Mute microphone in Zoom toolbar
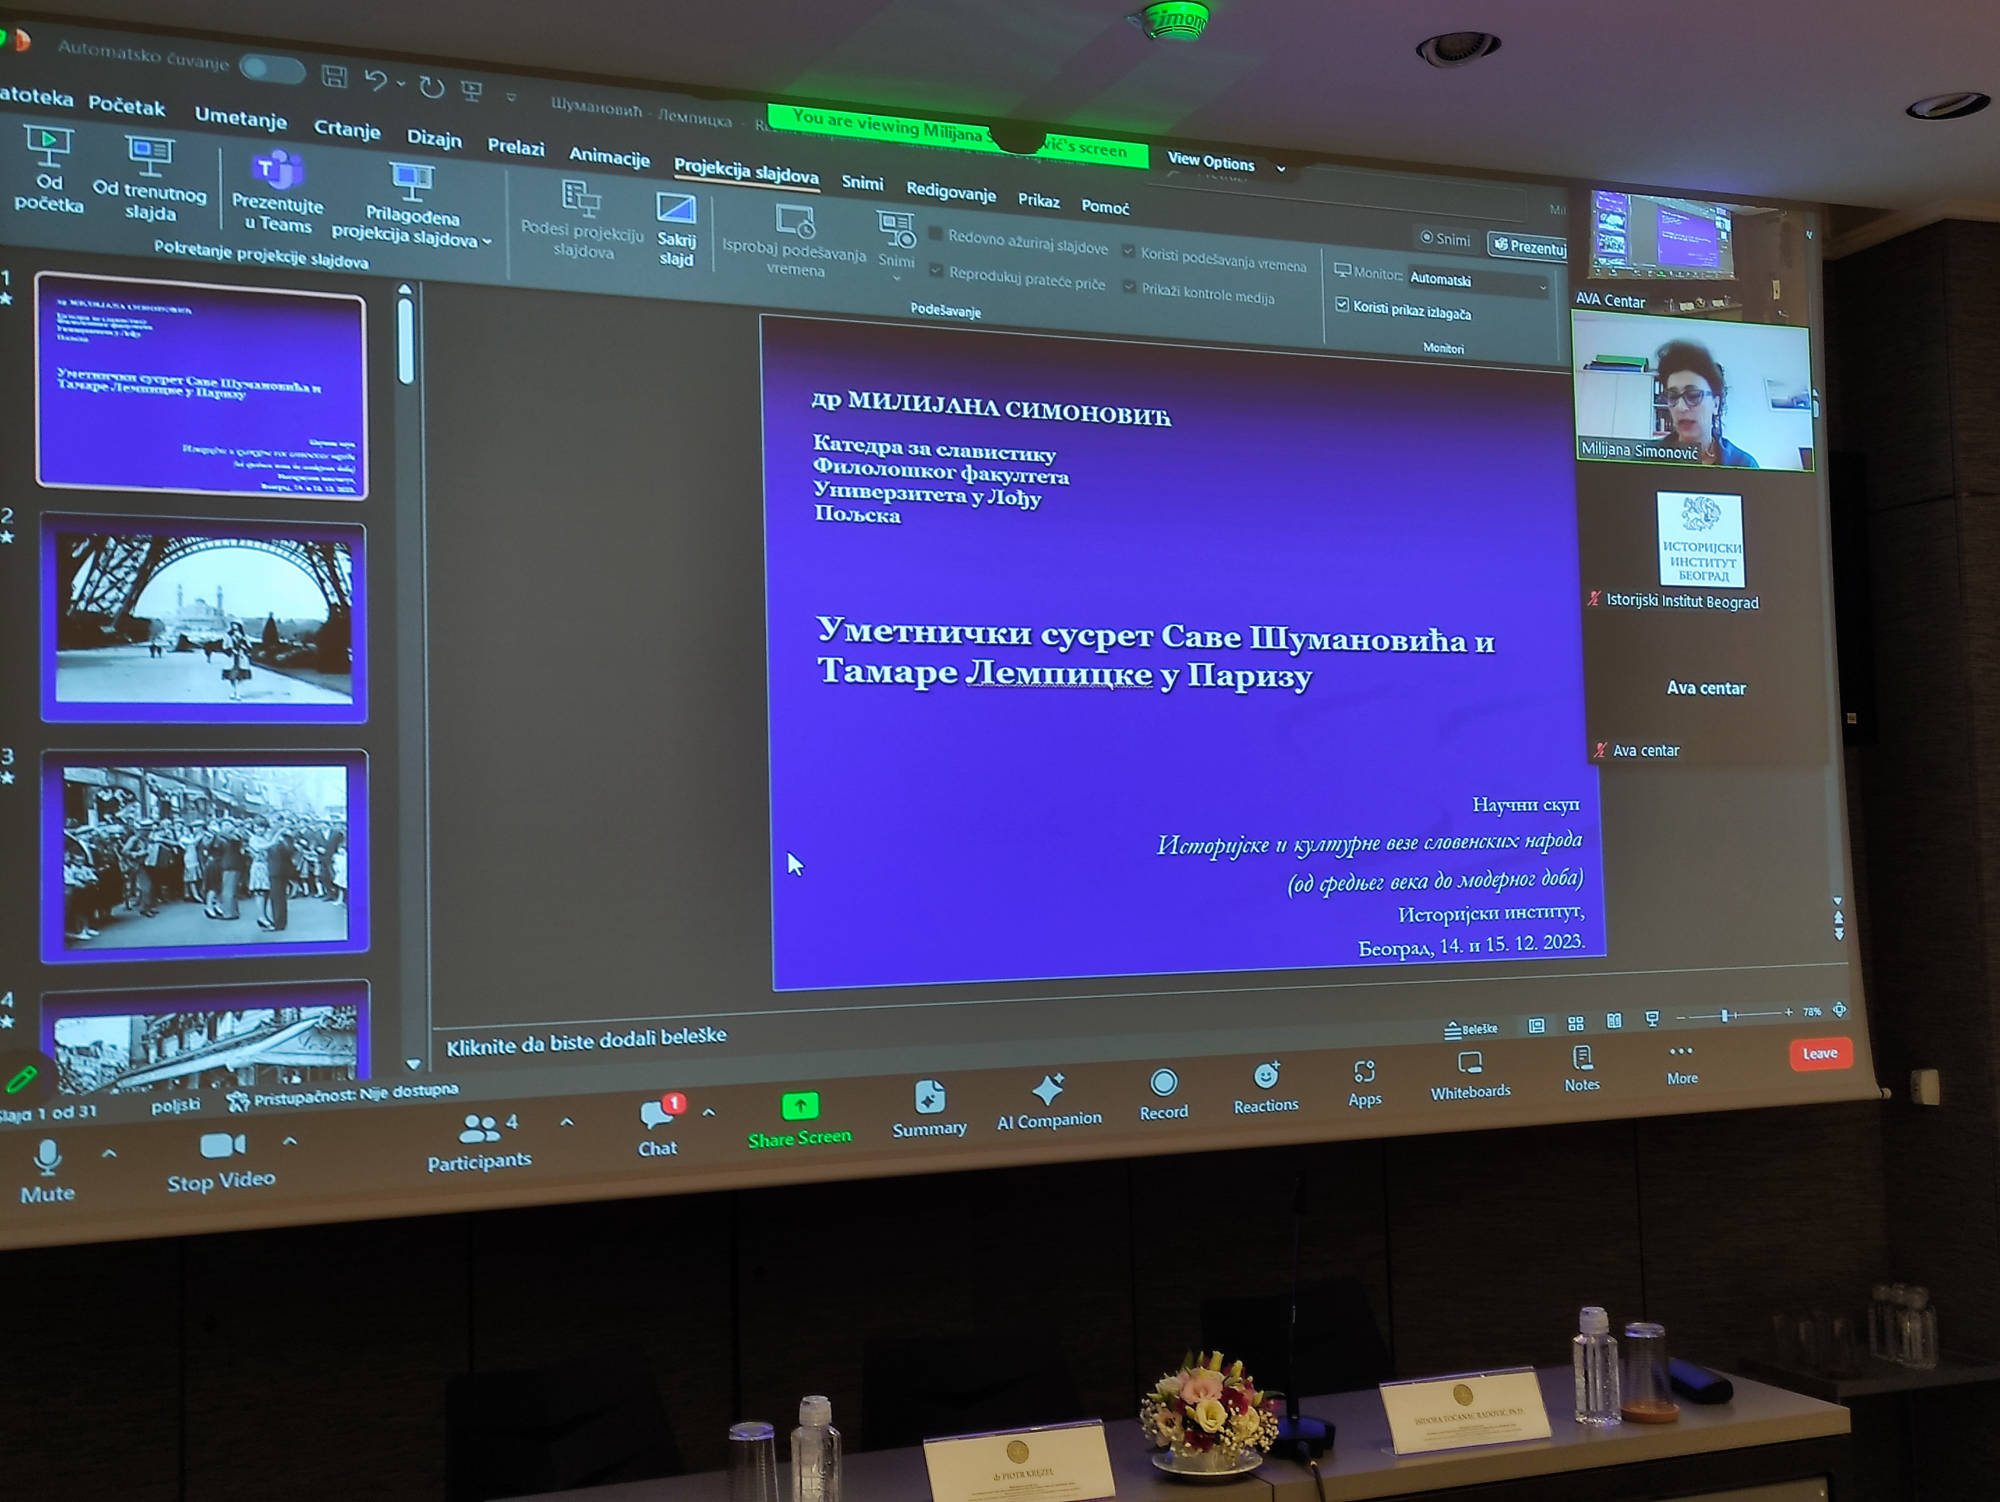The image size is (2000, 1502). pos(47,1169)
